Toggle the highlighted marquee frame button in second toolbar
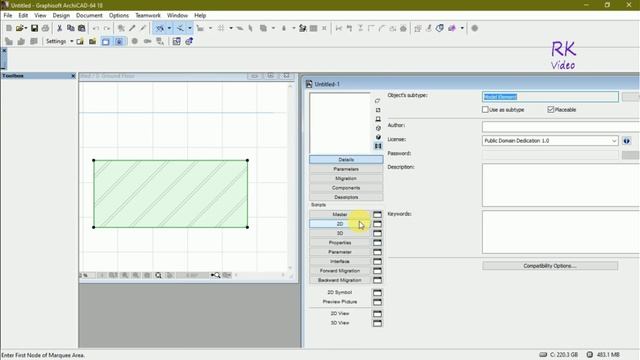The width and height of the screenshot is (640, 360). click(x=106, y=41)
